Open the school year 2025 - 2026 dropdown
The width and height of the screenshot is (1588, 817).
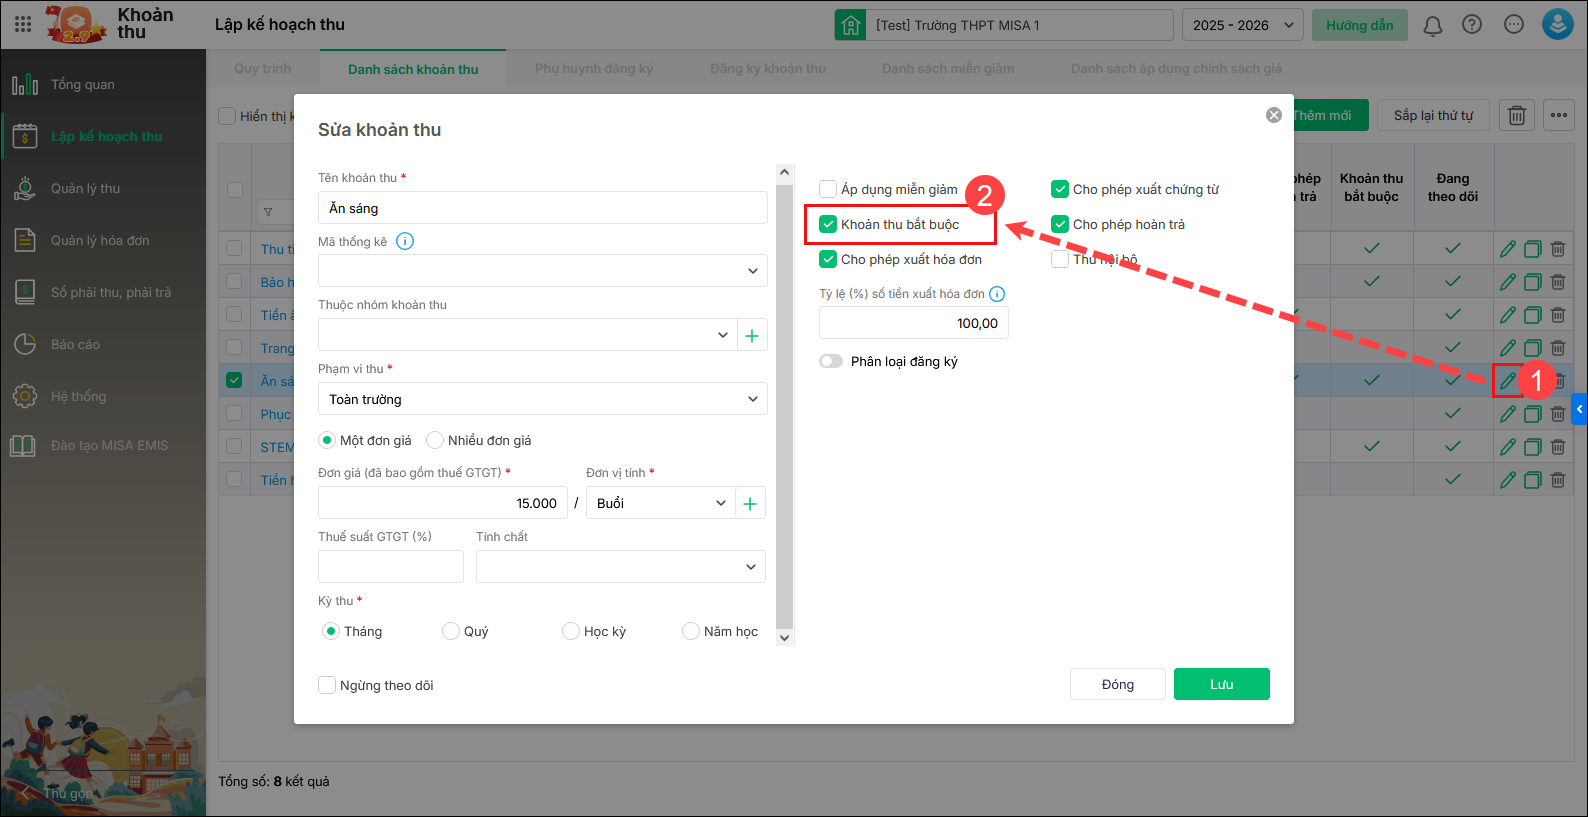[x=1242, y=25]
